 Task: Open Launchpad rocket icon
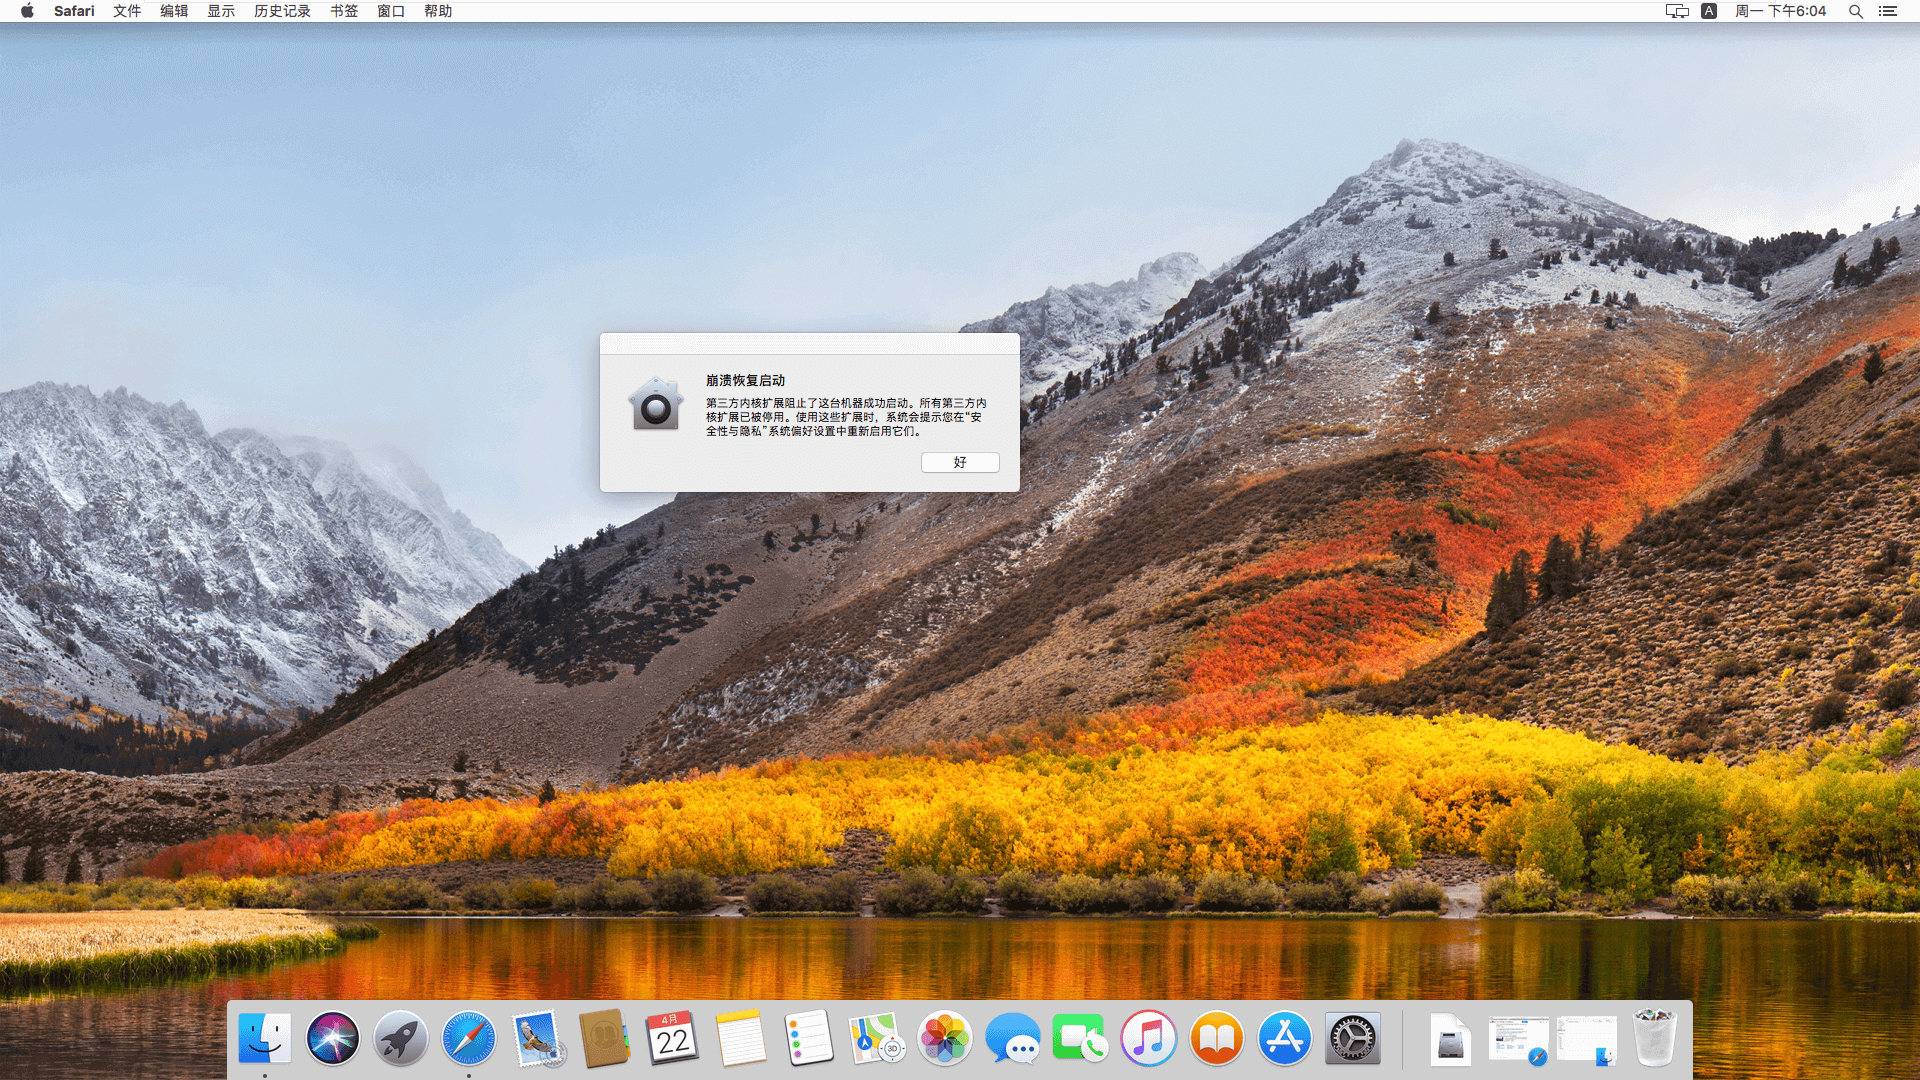point(400,1038)
